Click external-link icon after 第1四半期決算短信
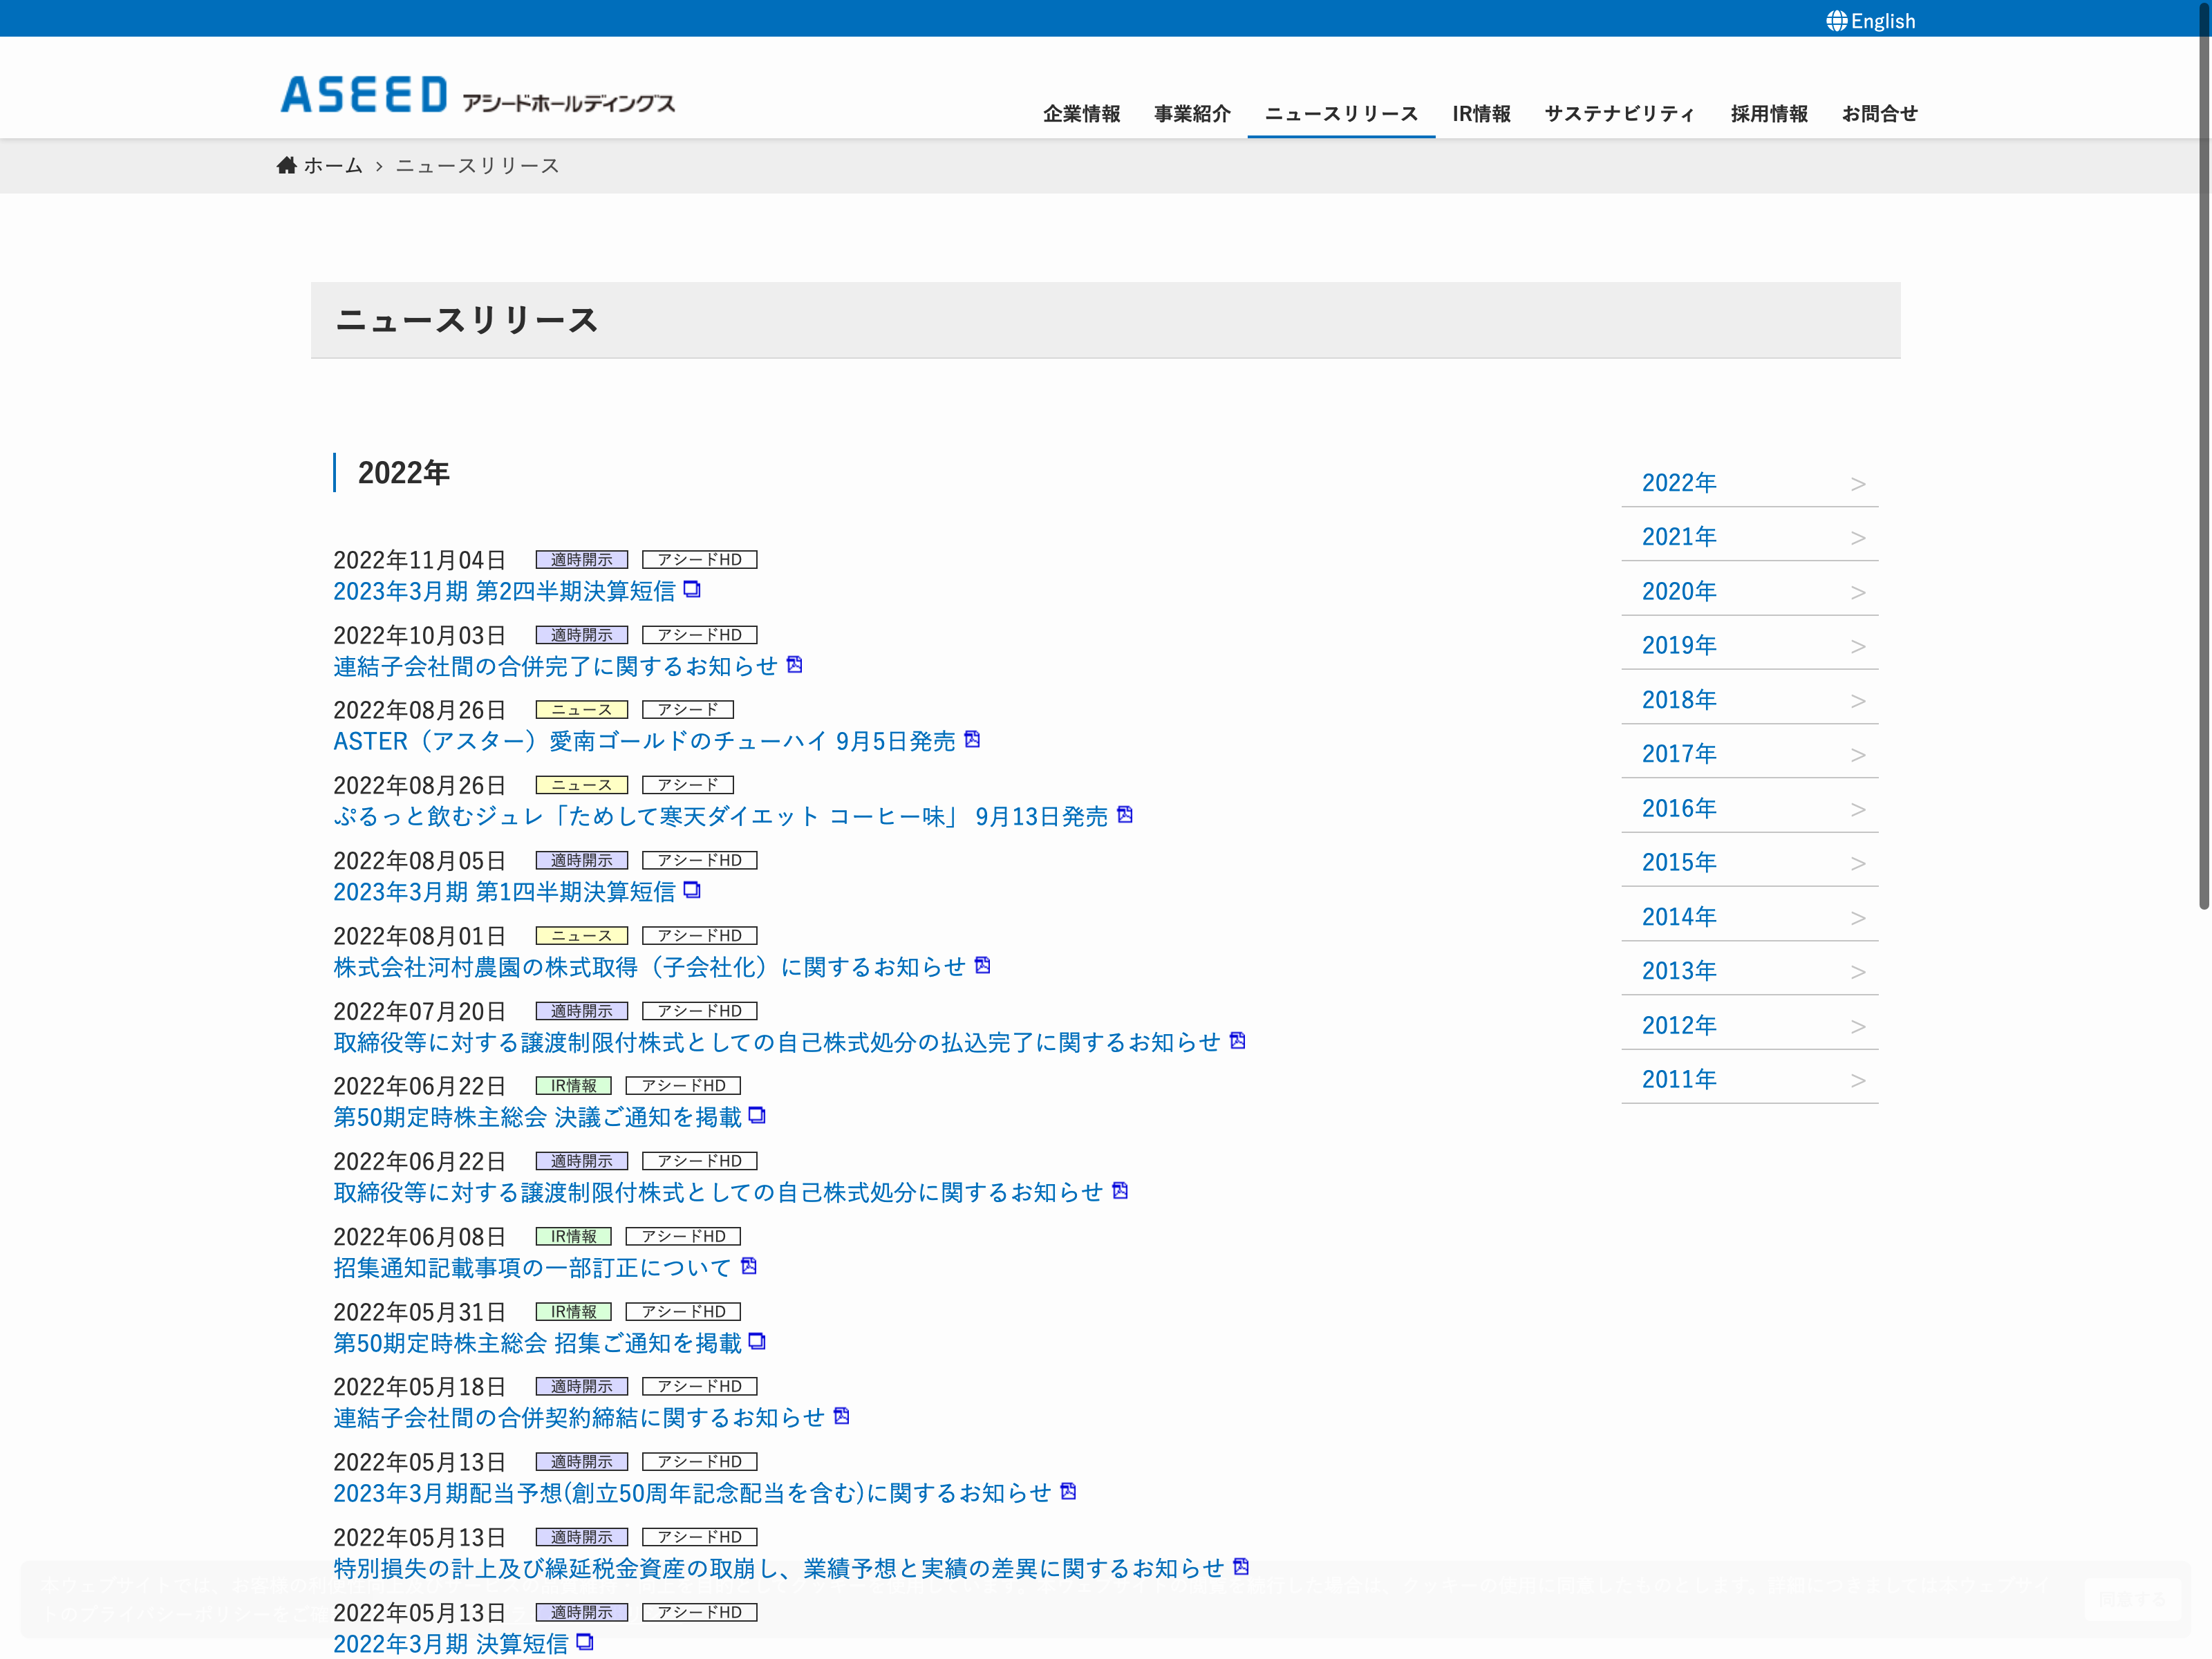 tap(692, 890)
